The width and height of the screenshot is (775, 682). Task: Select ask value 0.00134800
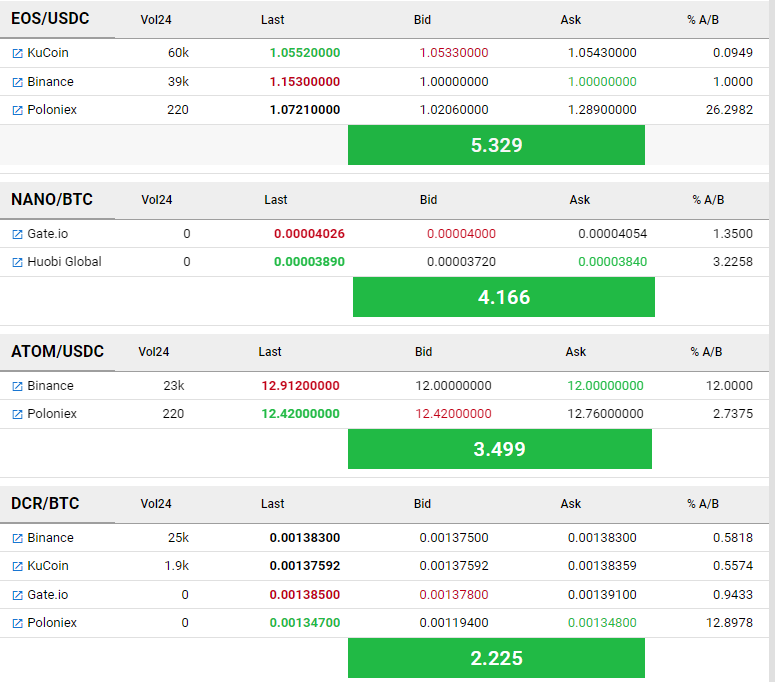coord(602,623)
